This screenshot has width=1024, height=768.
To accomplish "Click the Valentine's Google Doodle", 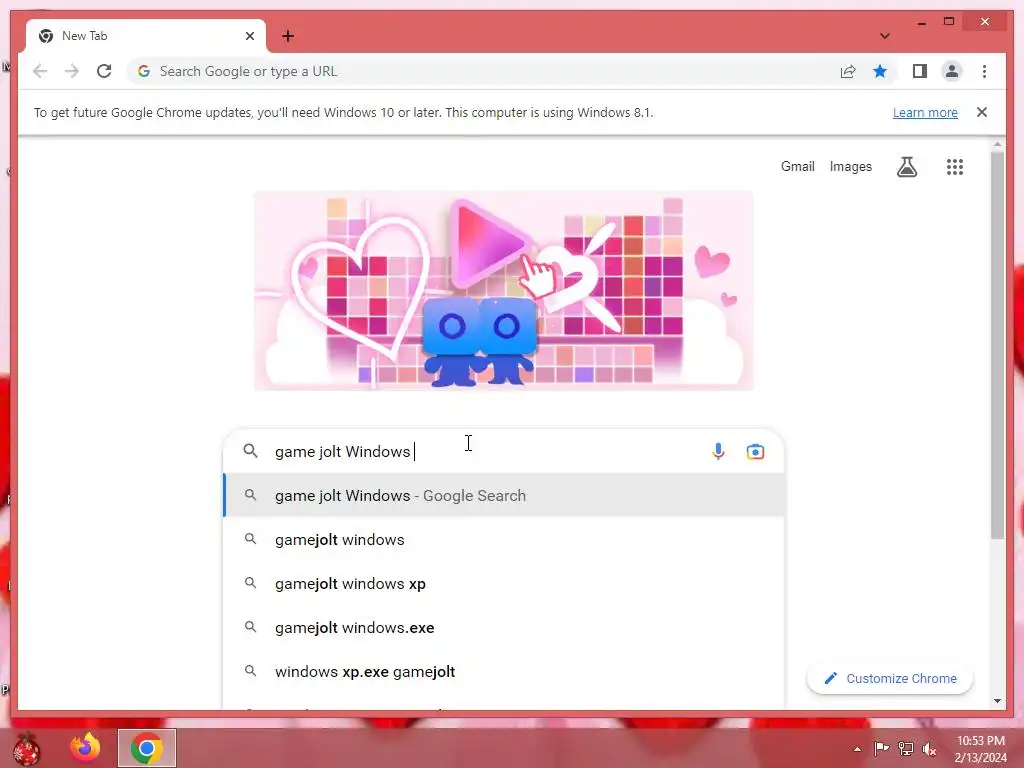I will (504, 291).
